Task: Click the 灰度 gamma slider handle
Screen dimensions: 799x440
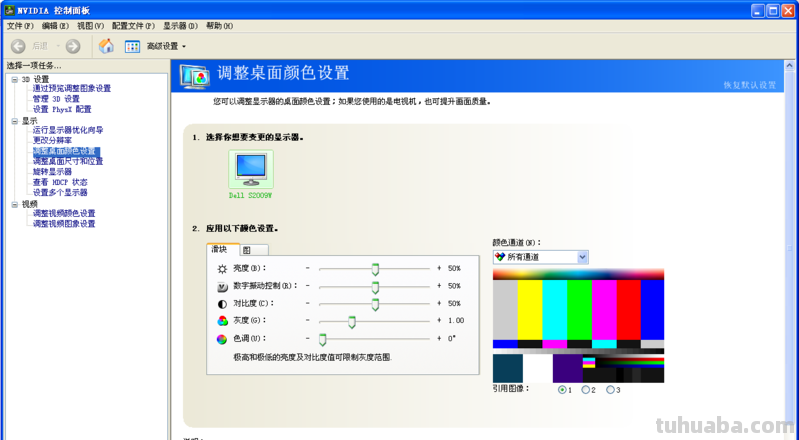Action: pos(352,322)
